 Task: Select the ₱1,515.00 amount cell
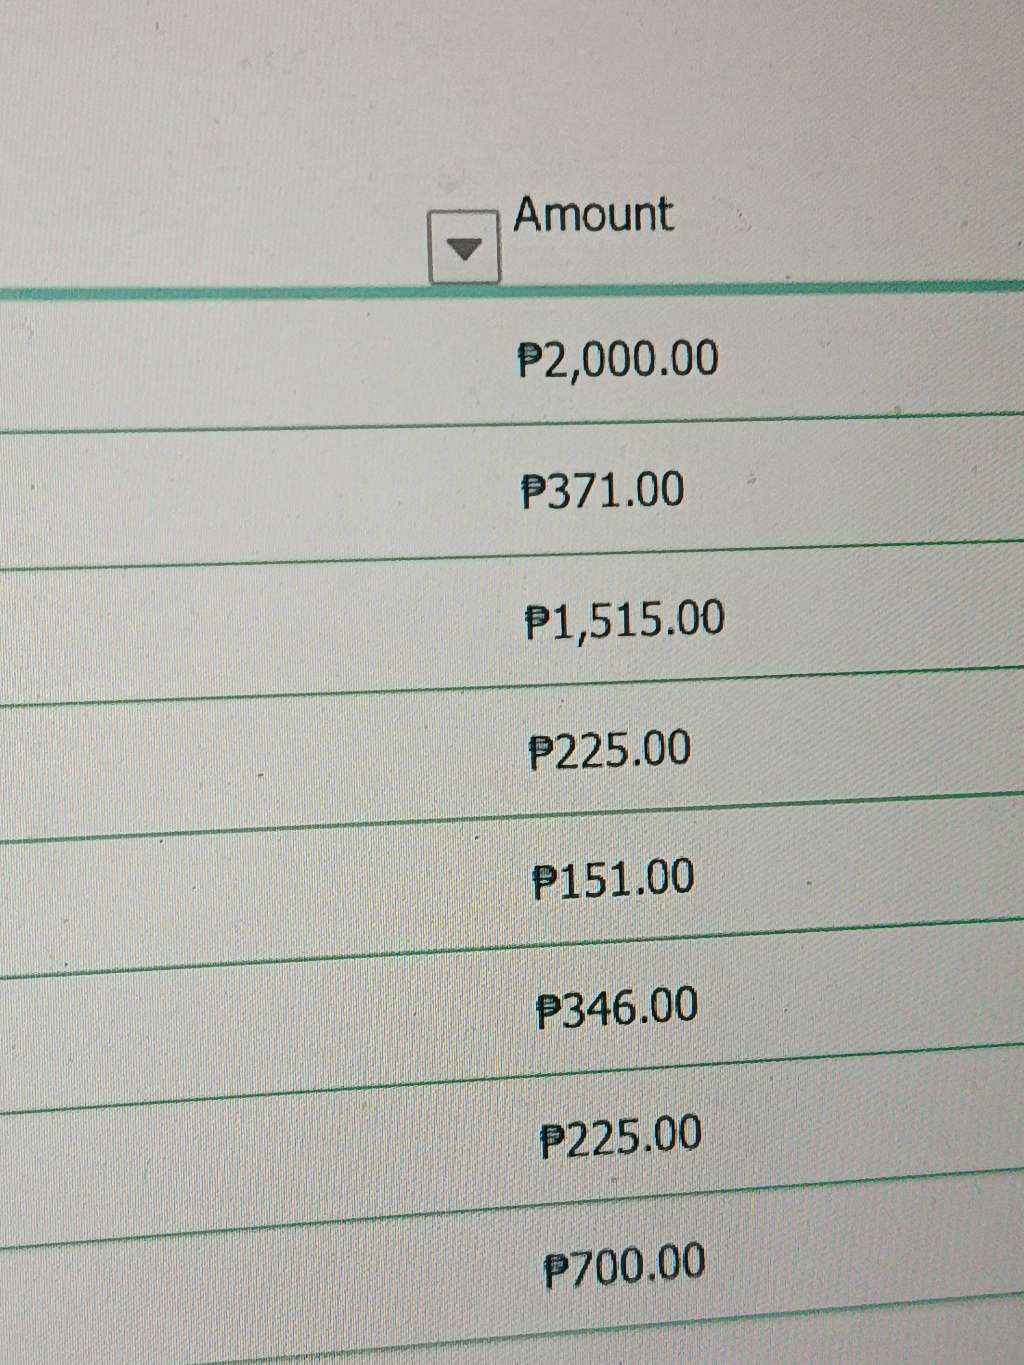(x=624, y=619)
